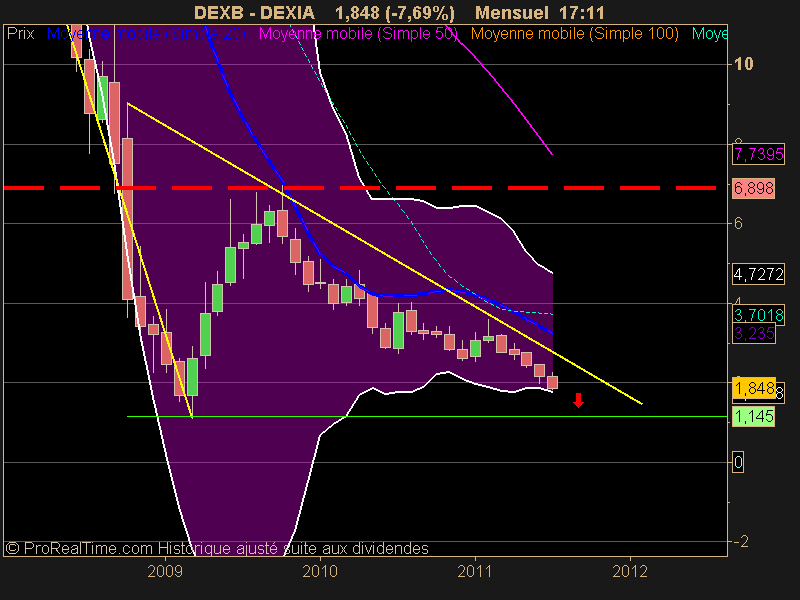Click the 4,7272 white band price tag
800x600 pixels.
[x=758, y=274]
